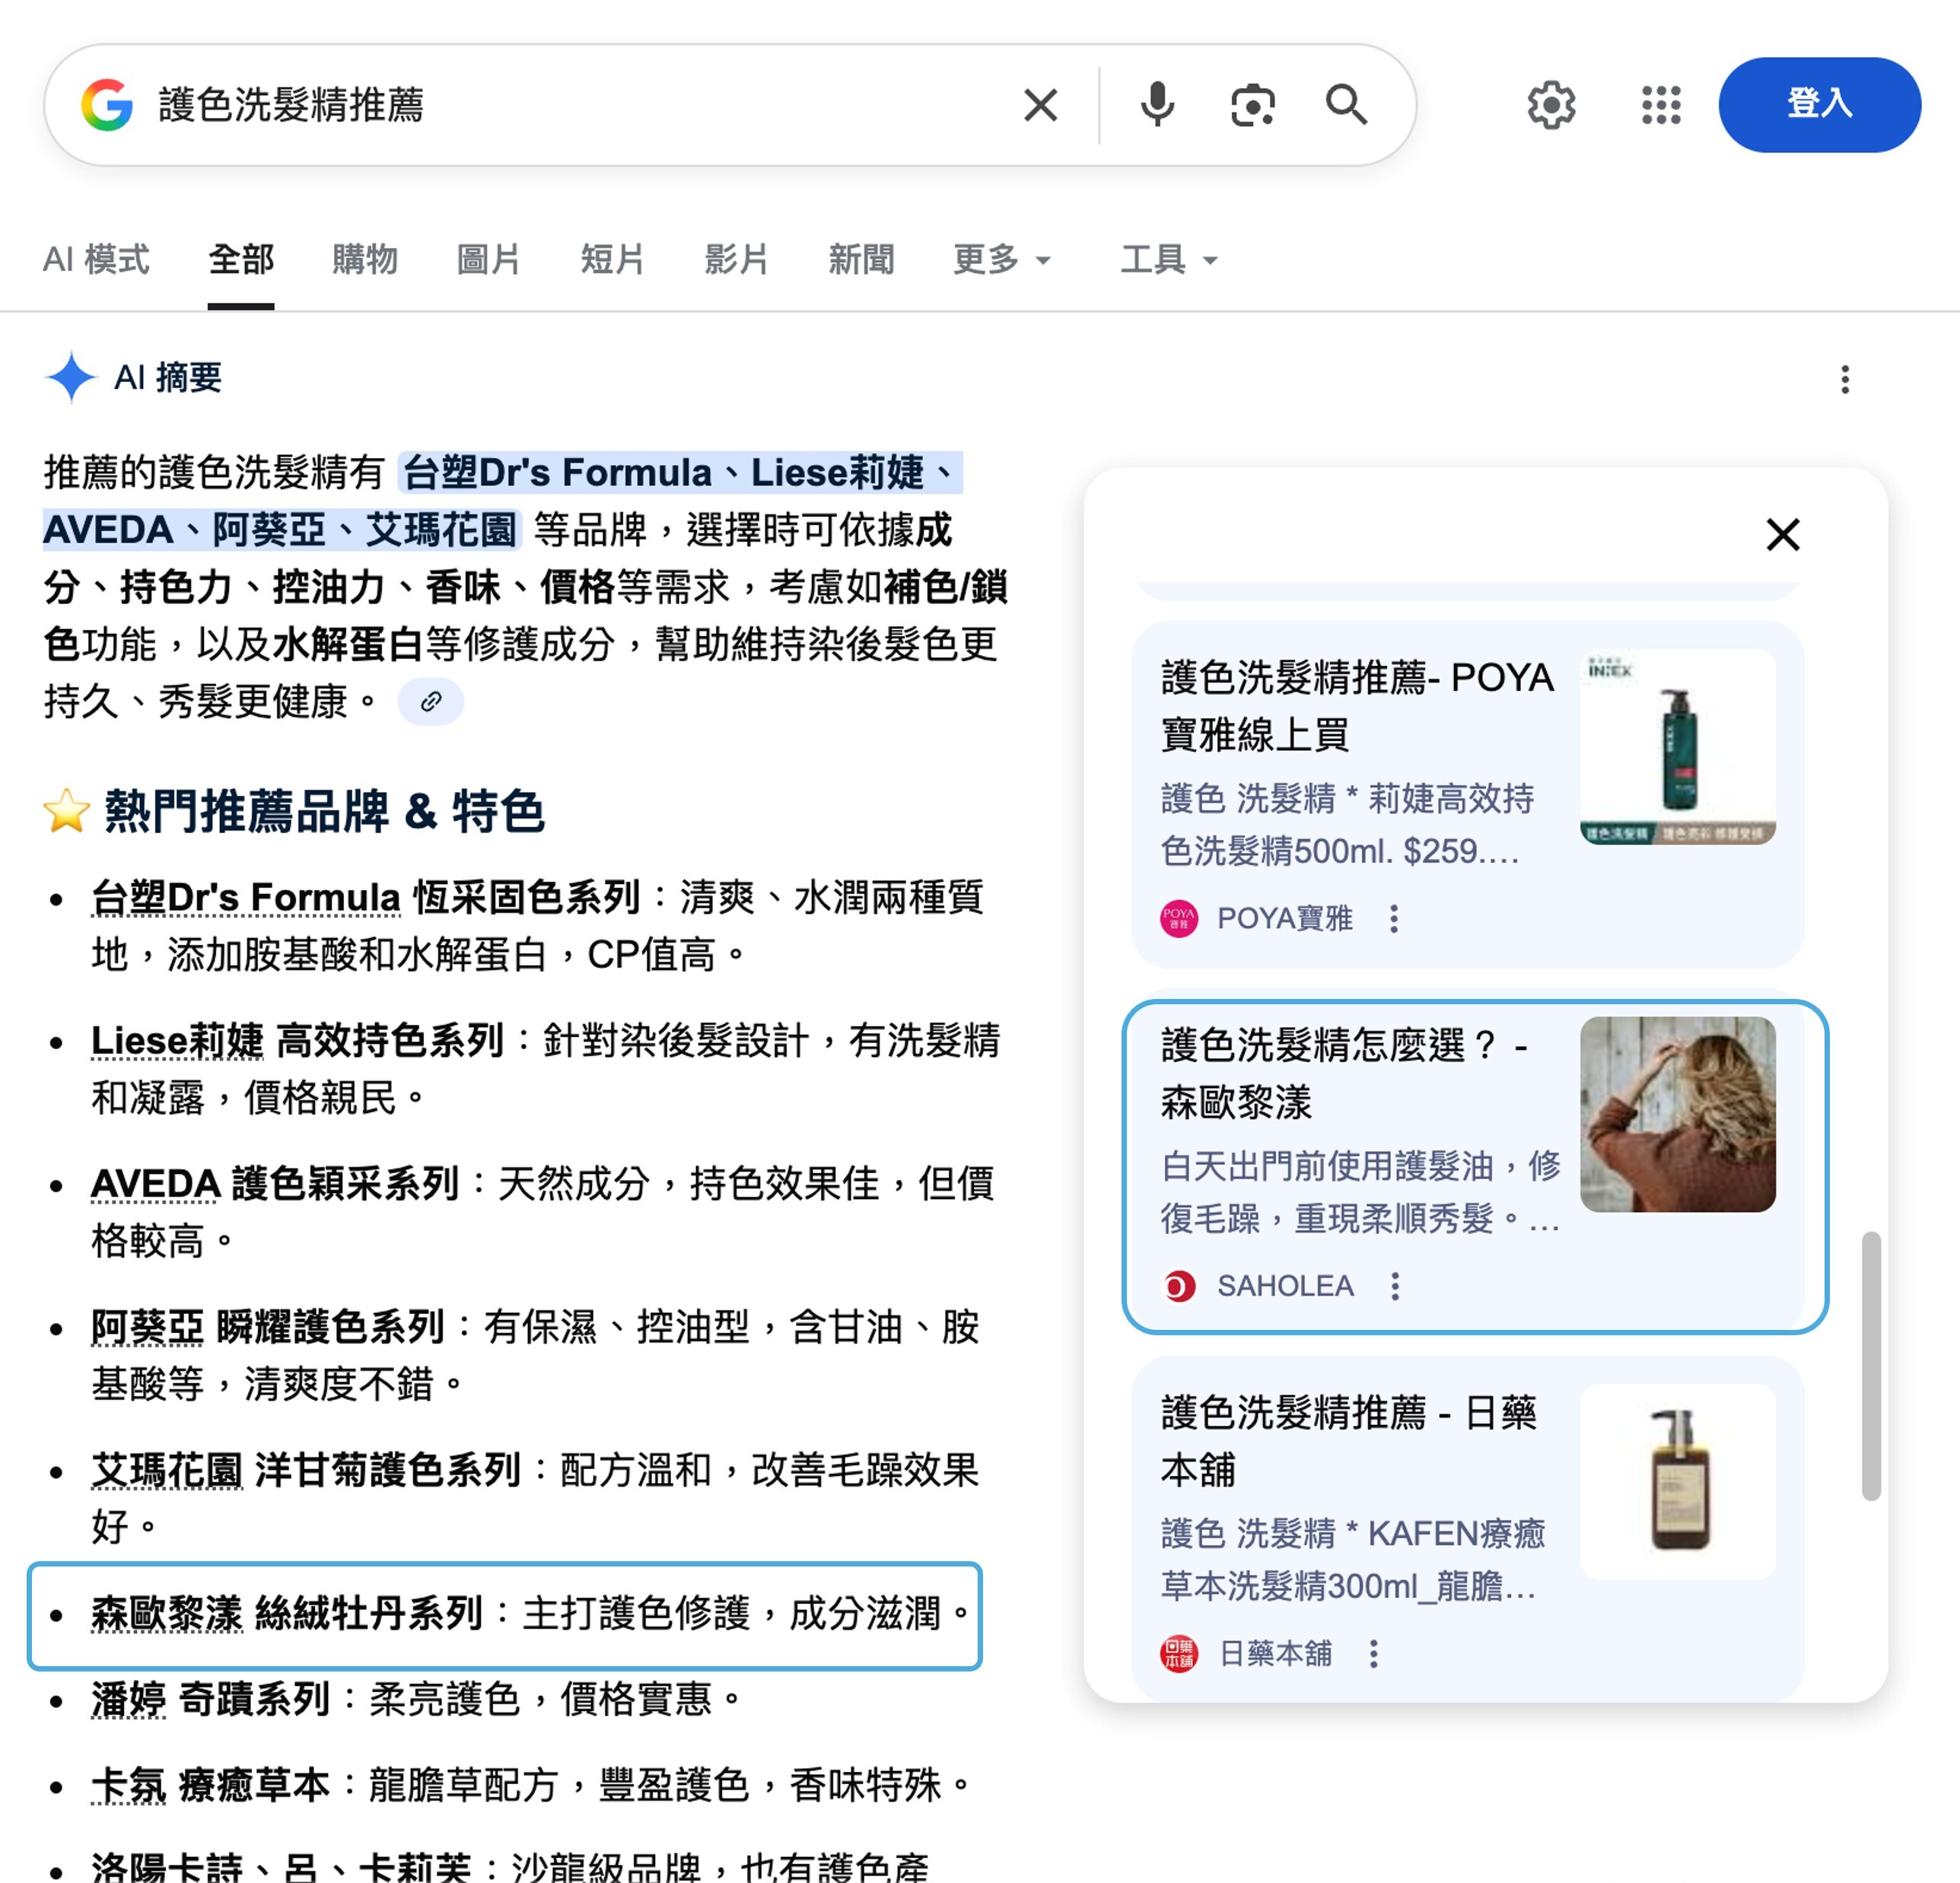Image resolution: width=1960 pixels, height=1883 pixels.
Task: Clear the search box text
Action: click(x=1040, y=104)
